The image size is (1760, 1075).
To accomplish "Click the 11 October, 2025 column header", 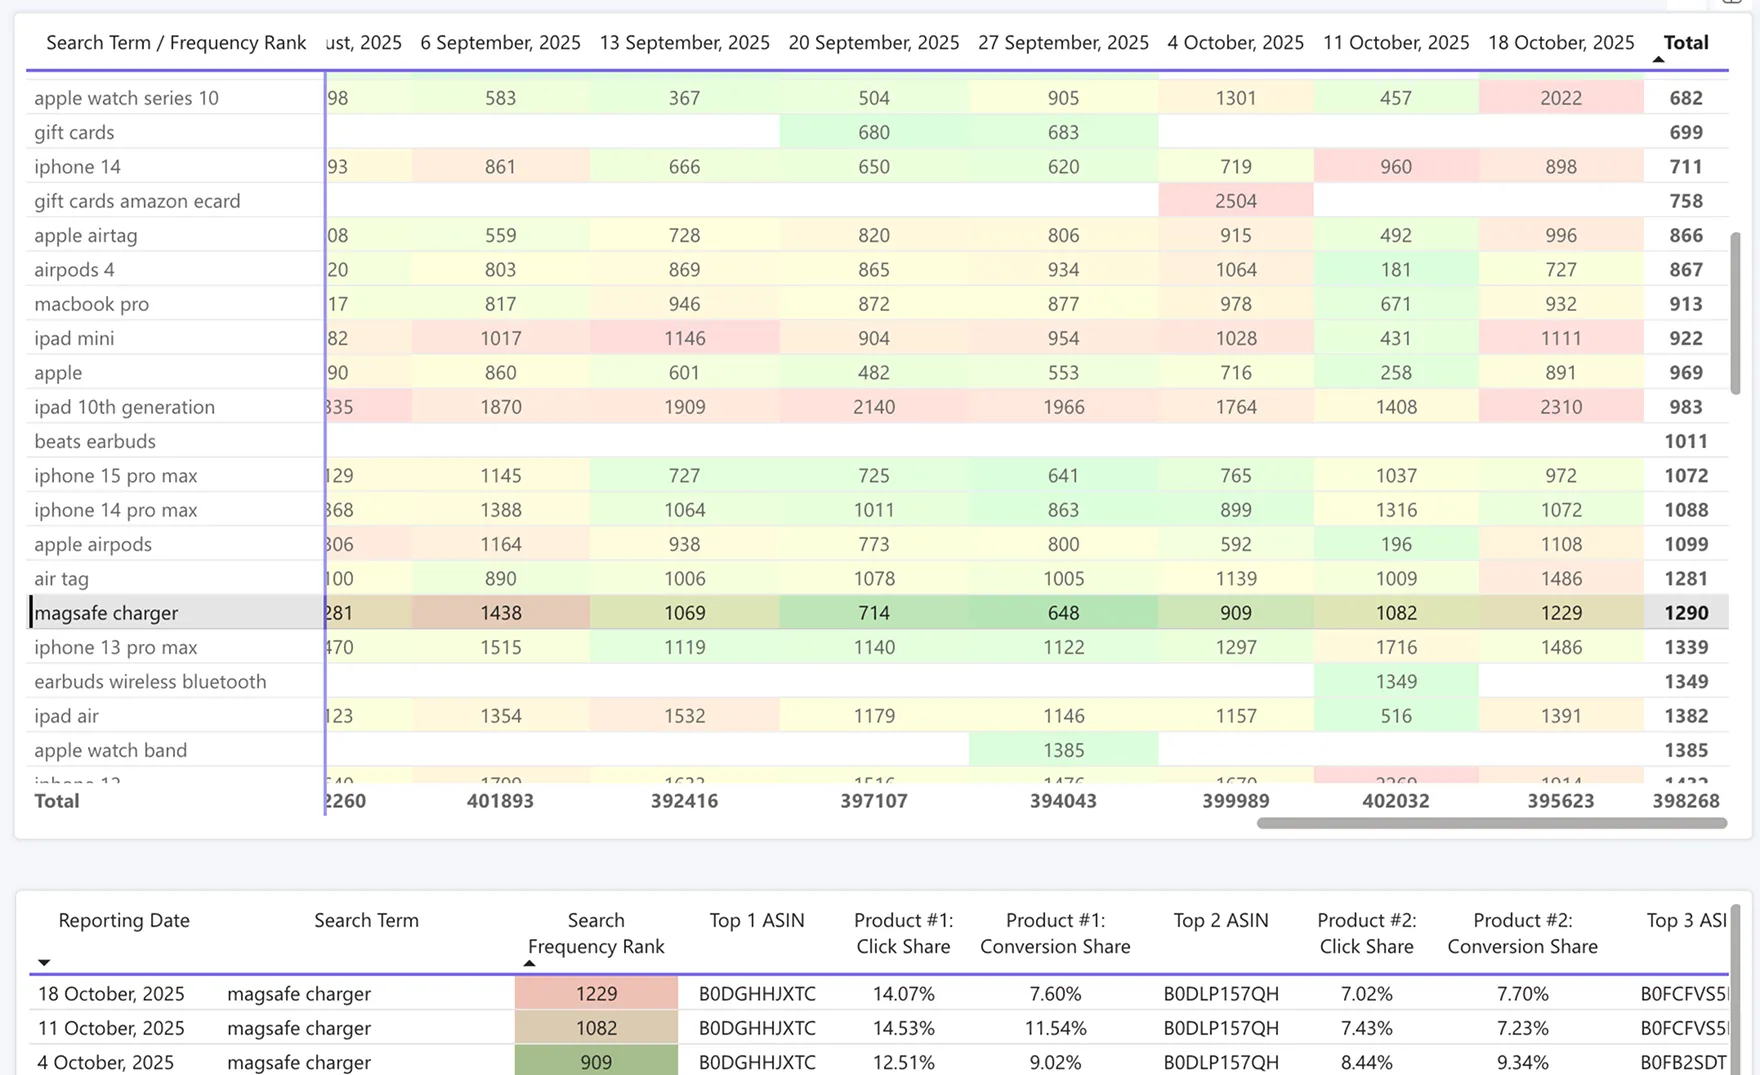I will click(x=1396, y=43).
